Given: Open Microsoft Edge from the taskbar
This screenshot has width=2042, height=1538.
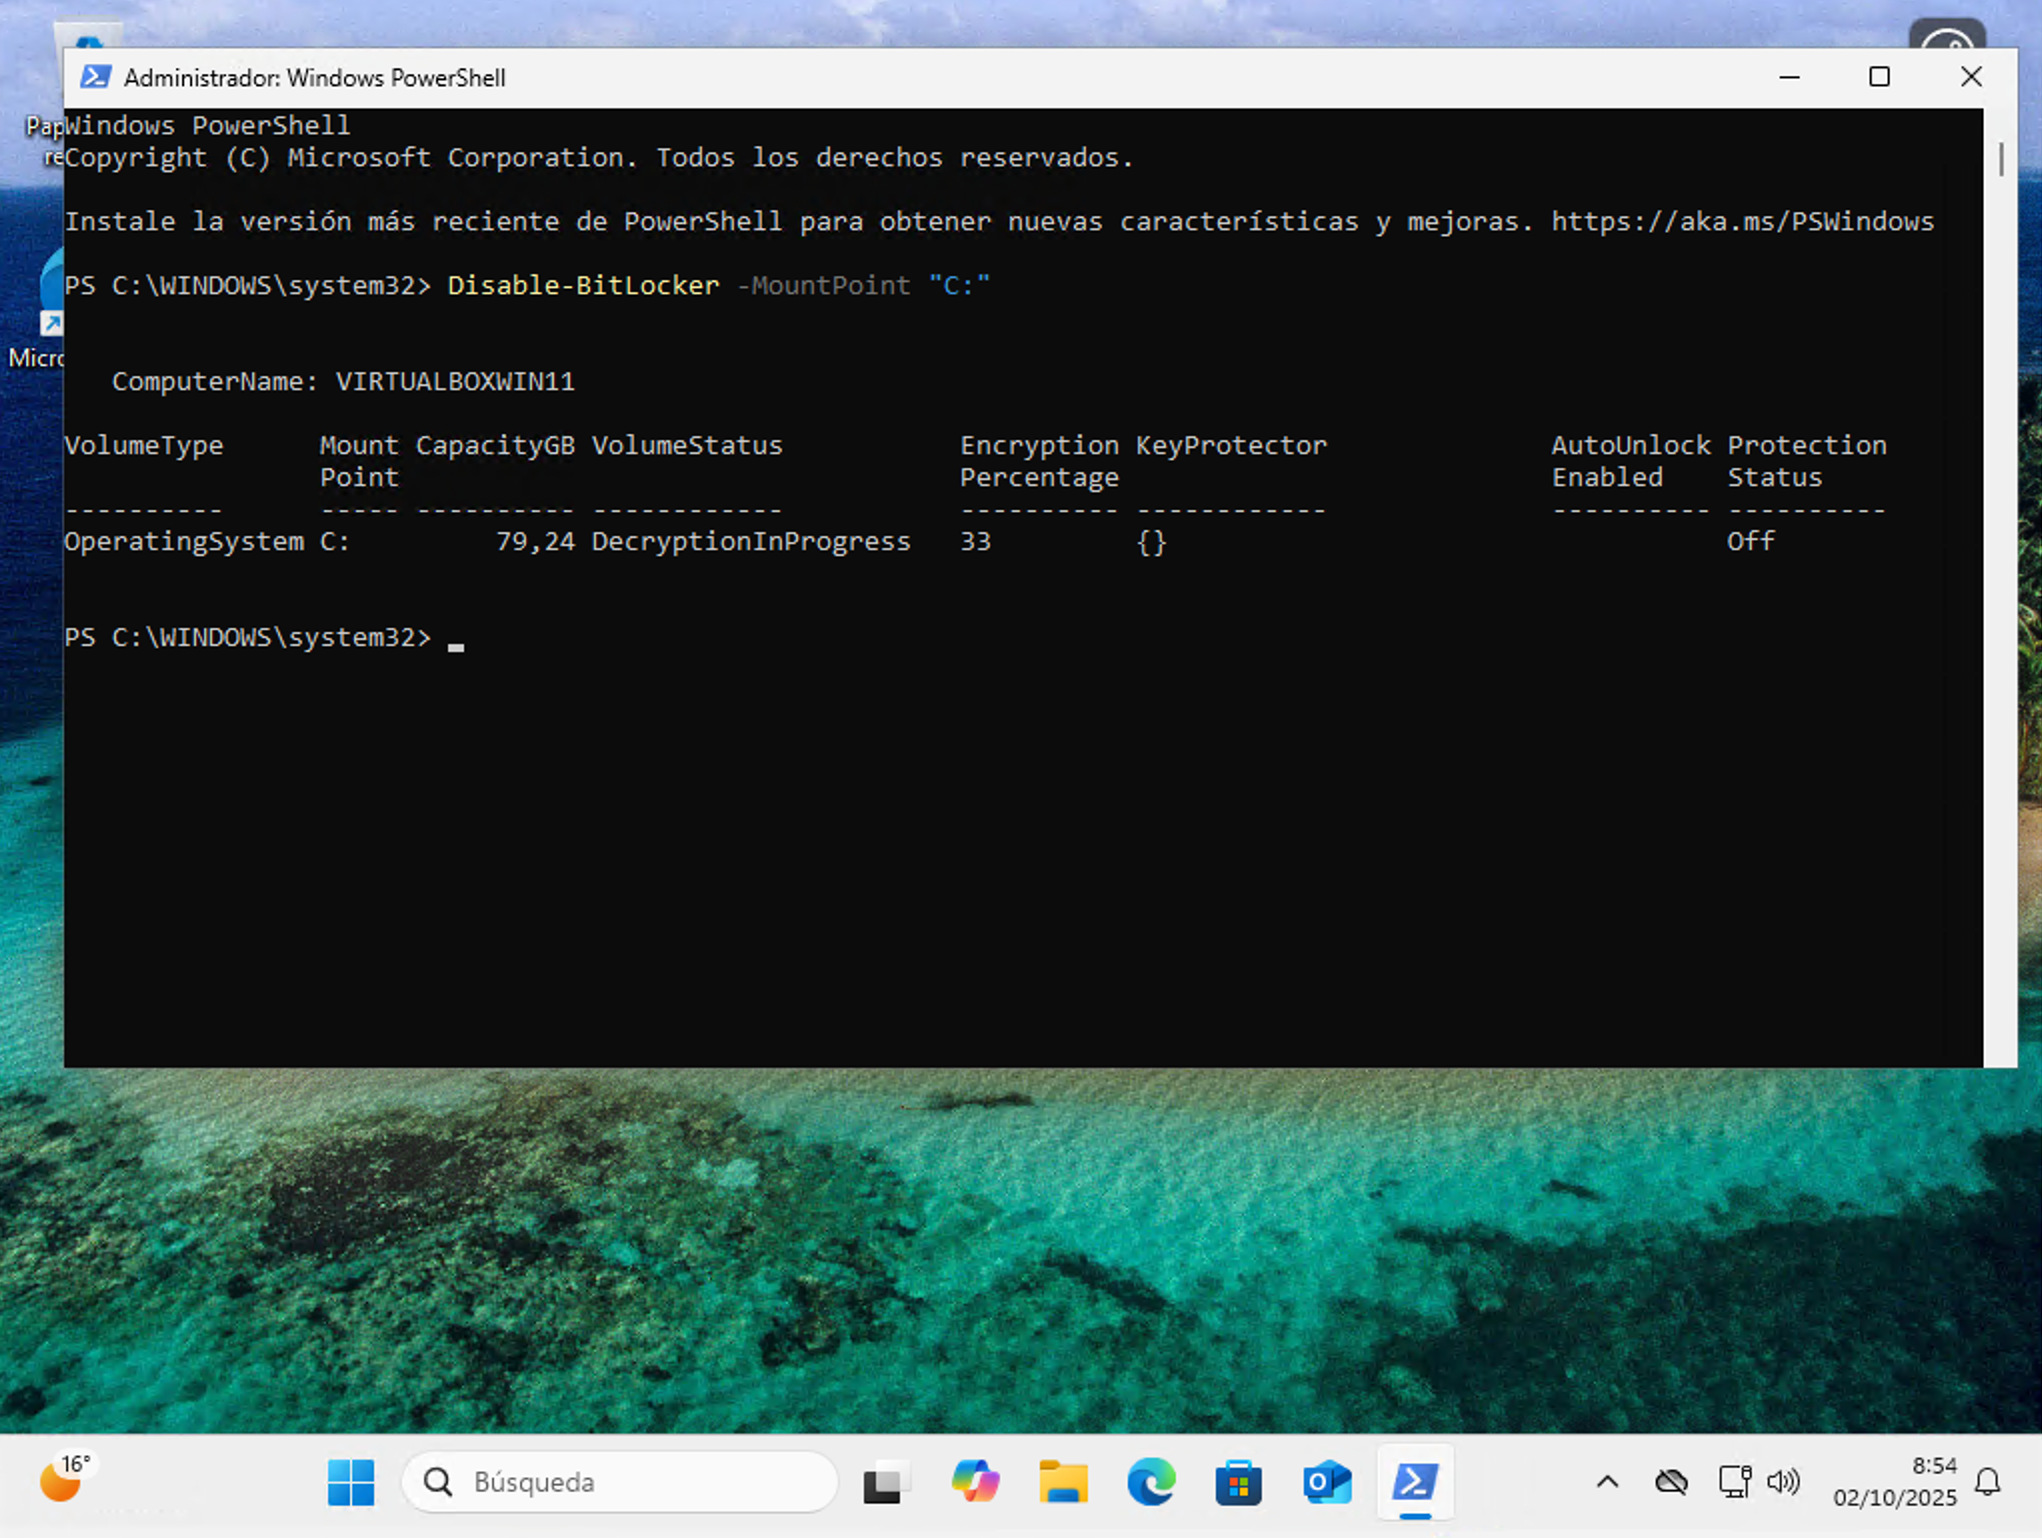Looking at the screenshot, I should pyautogui.click(x=1151, y=1482).
